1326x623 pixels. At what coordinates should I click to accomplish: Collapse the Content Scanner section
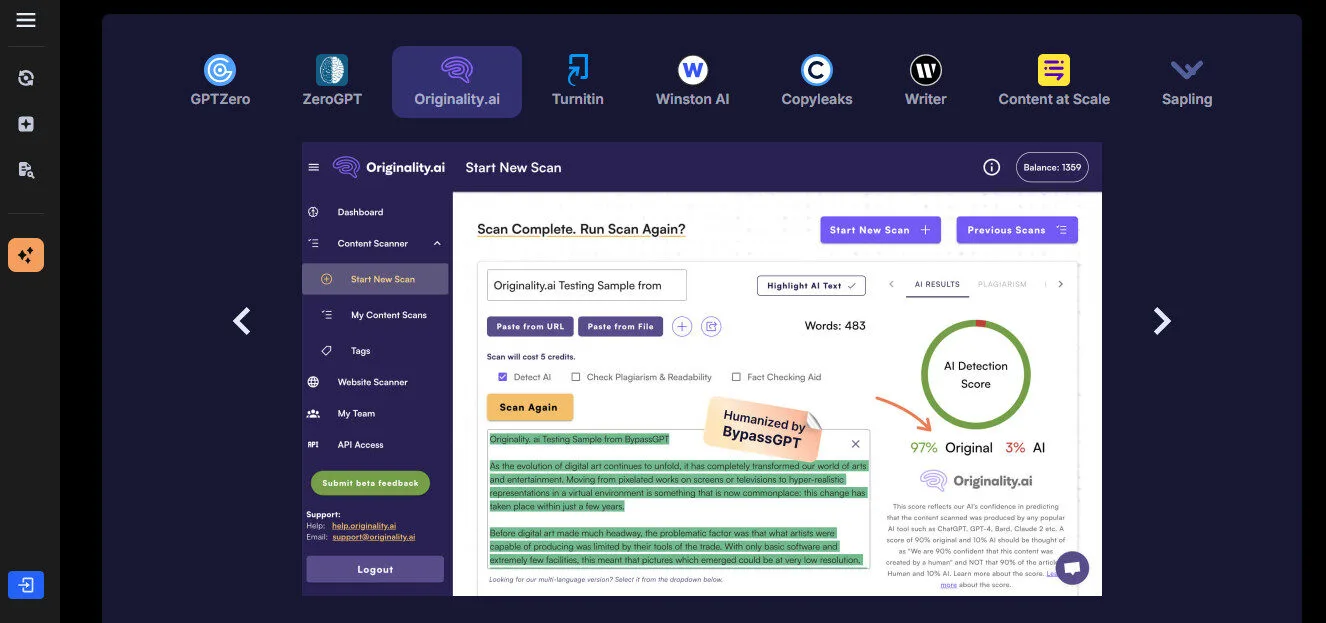(435, 243)
